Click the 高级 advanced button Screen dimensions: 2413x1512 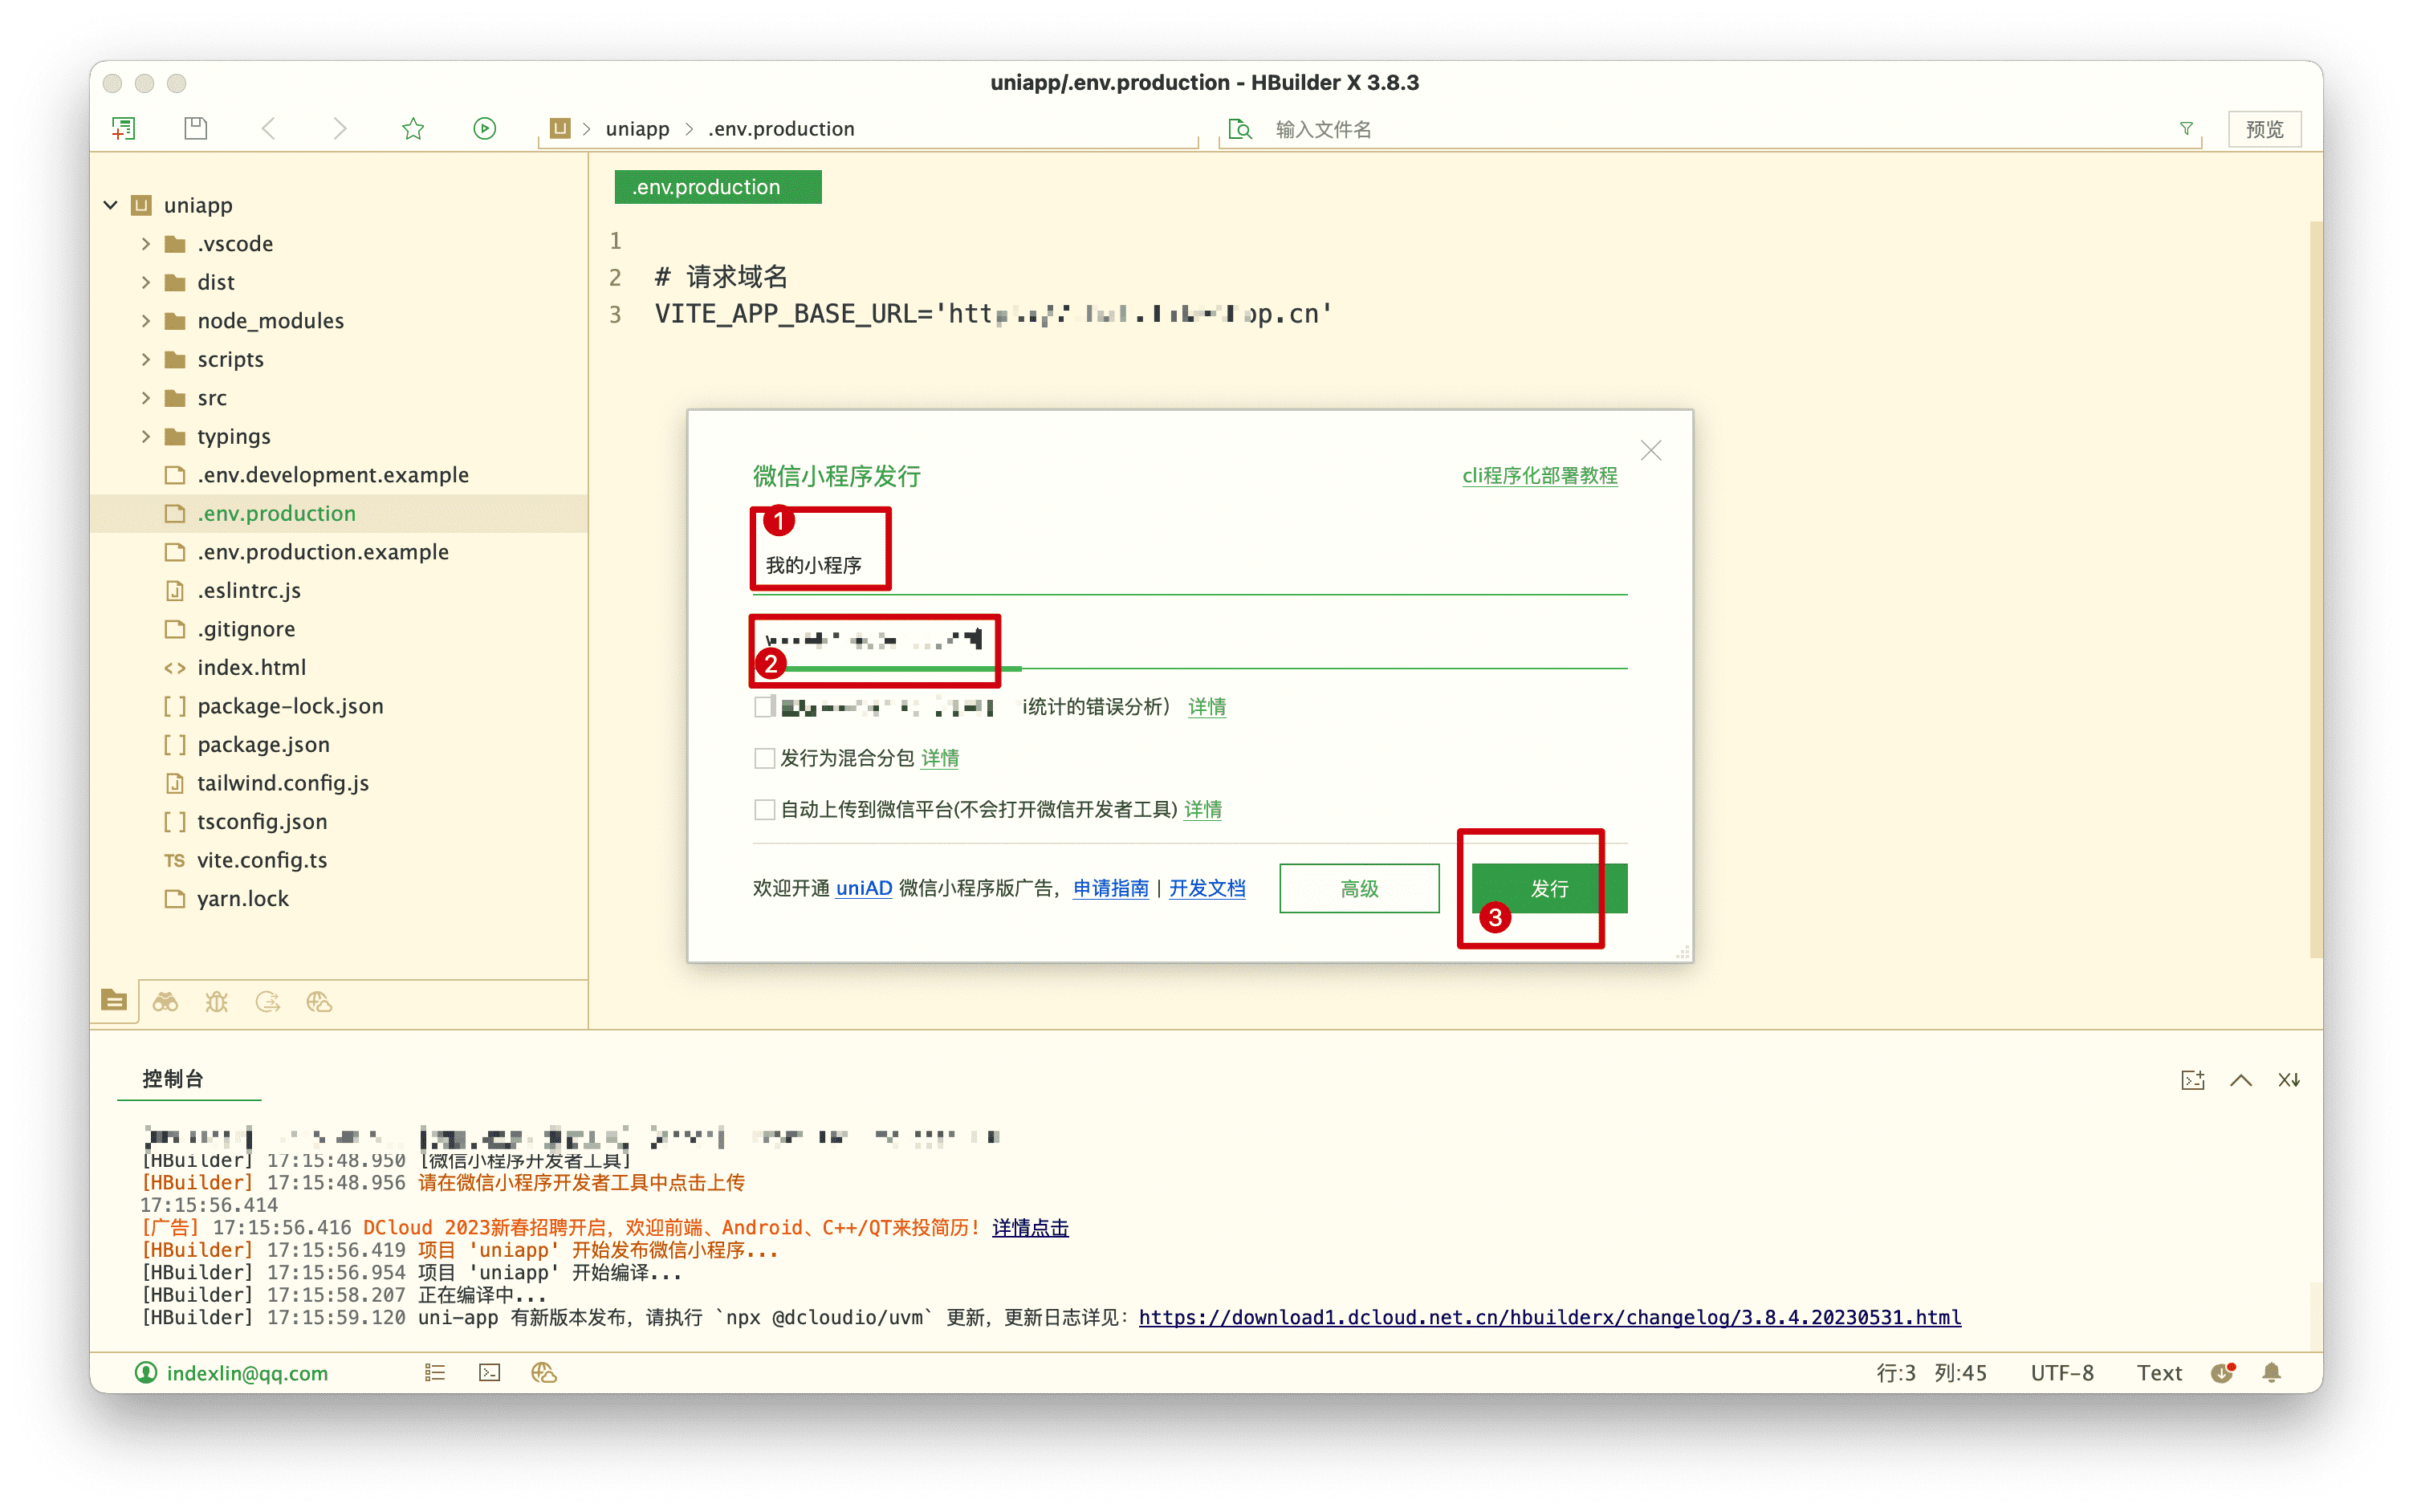1359,888
